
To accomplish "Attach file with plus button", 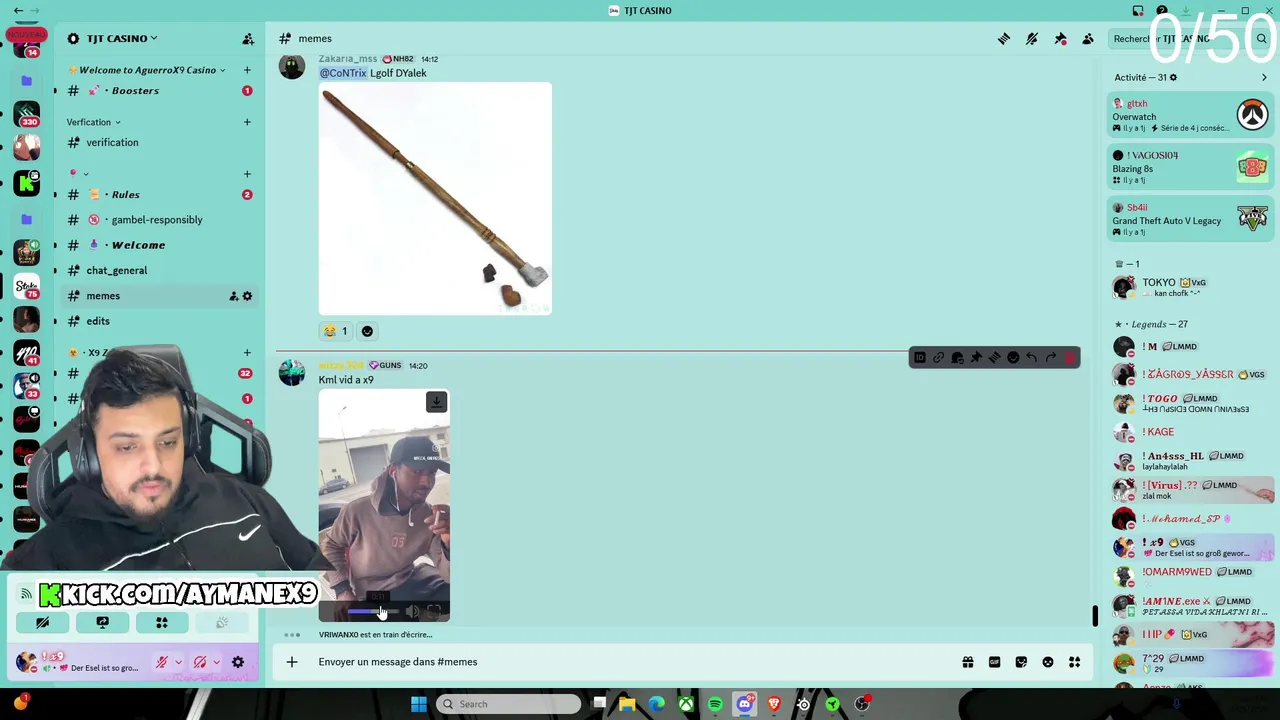I will click(x=292, y=662).
